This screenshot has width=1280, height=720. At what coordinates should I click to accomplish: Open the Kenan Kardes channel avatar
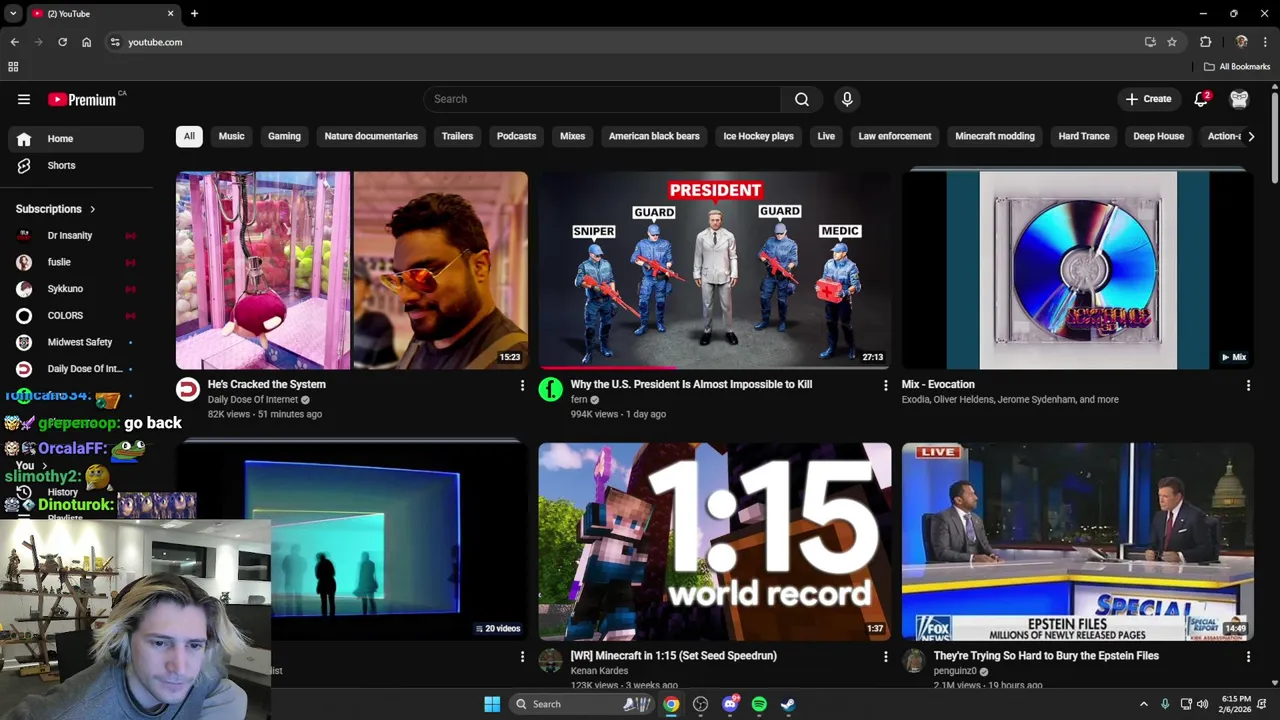click(550, 661)
